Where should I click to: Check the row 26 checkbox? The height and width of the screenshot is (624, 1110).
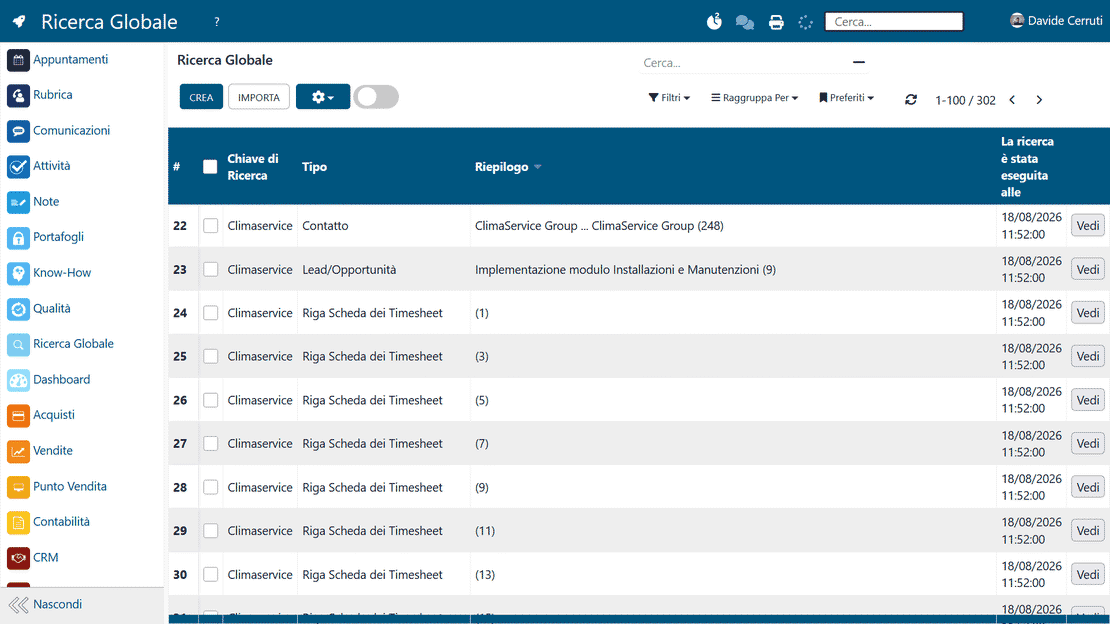pos(210,400)
